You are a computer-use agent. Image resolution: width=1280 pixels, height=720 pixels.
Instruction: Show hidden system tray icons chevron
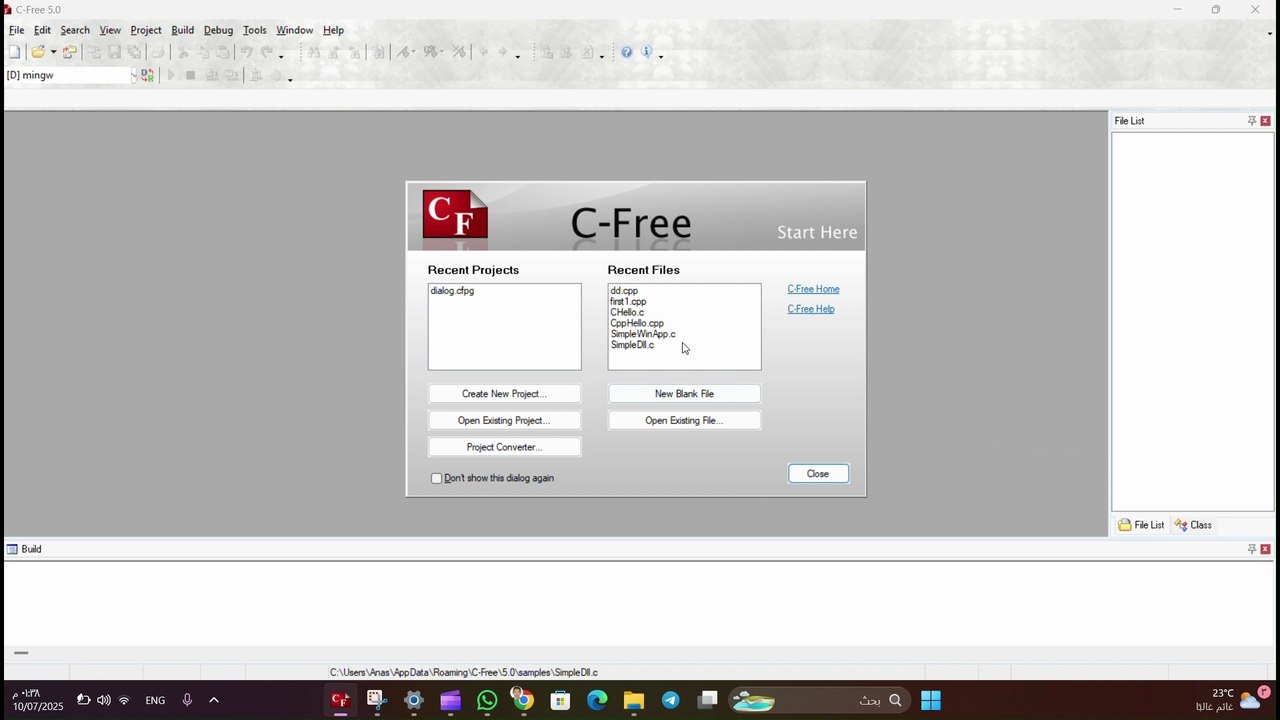click(213, 700)
